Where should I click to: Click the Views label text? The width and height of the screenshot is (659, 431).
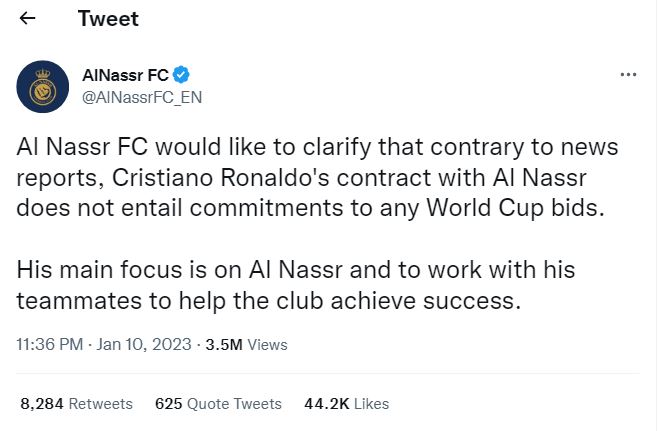click(x=267, y=344)
